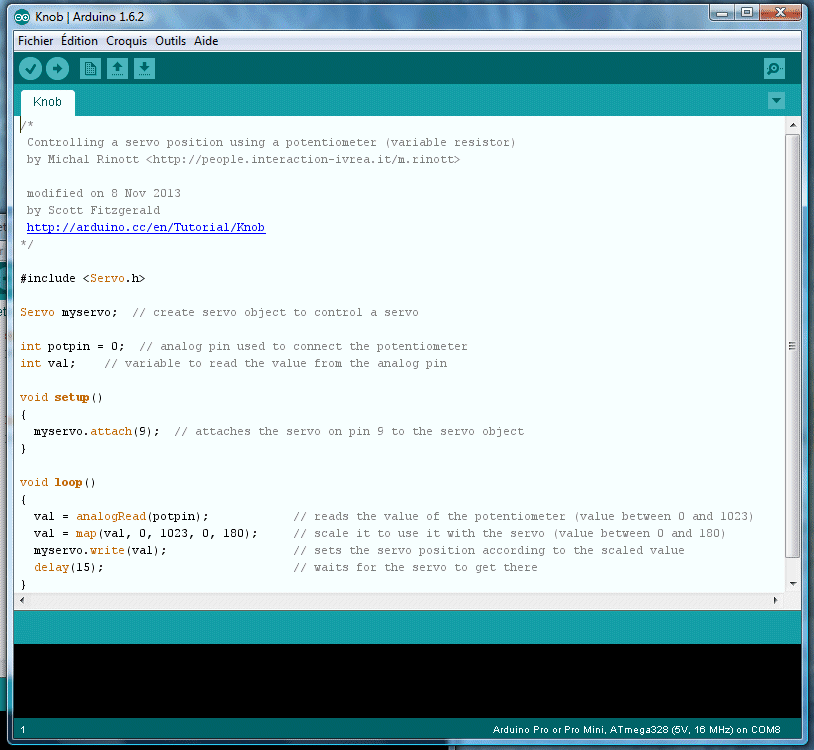Click '// waits for the servo' comment
This screenshot has width=814, height=750.
[x=415, y=567]
